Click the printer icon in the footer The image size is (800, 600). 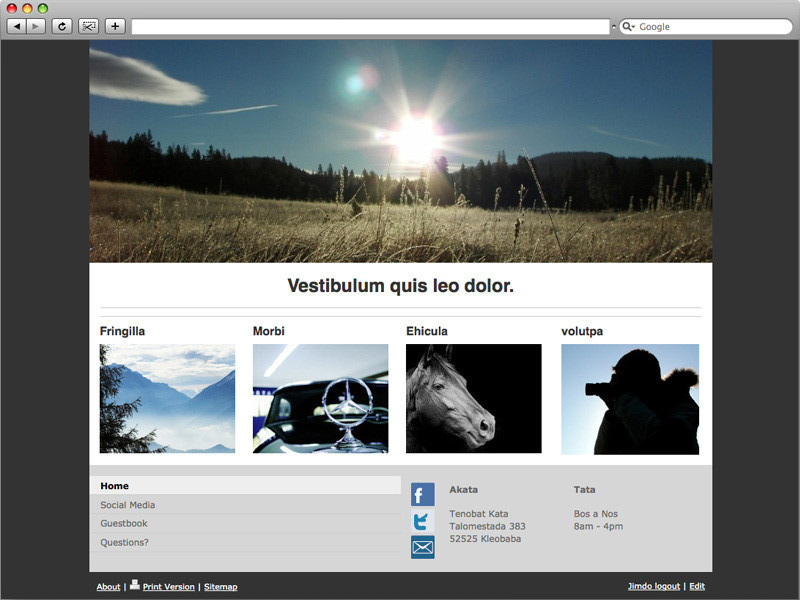135,585
